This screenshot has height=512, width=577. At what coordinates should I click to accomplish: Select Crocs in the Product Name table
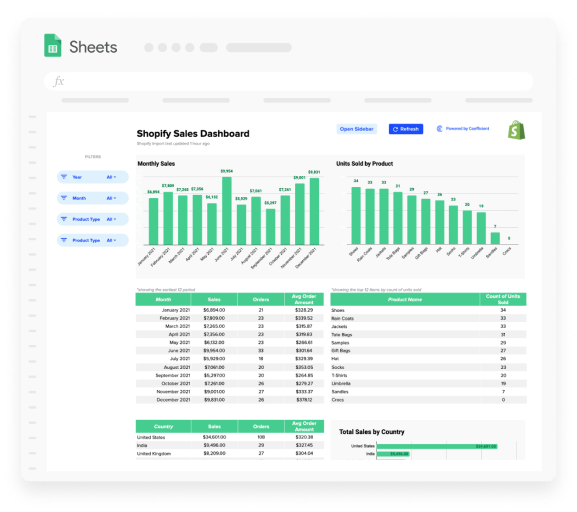click(x=337, y=400)
